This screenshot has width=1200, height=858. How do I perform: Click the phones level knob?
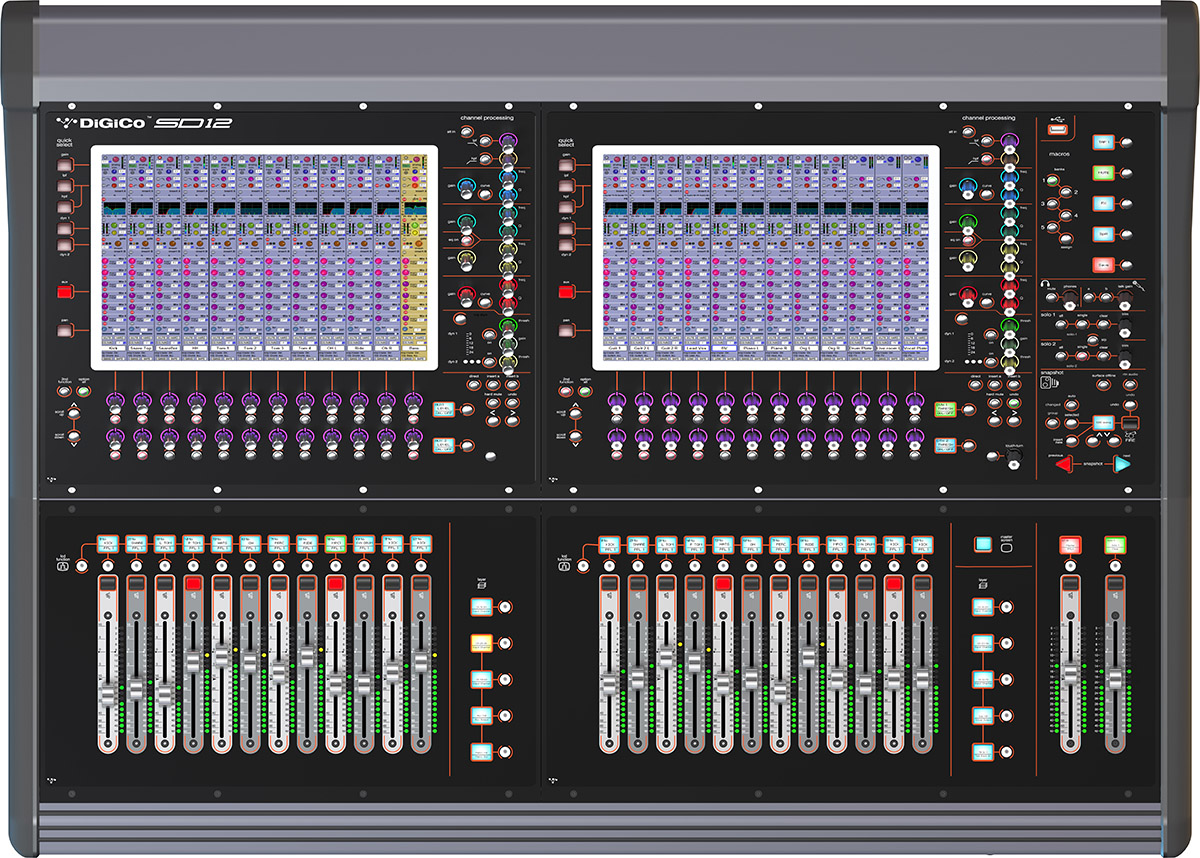click(x=1070, y=300)
